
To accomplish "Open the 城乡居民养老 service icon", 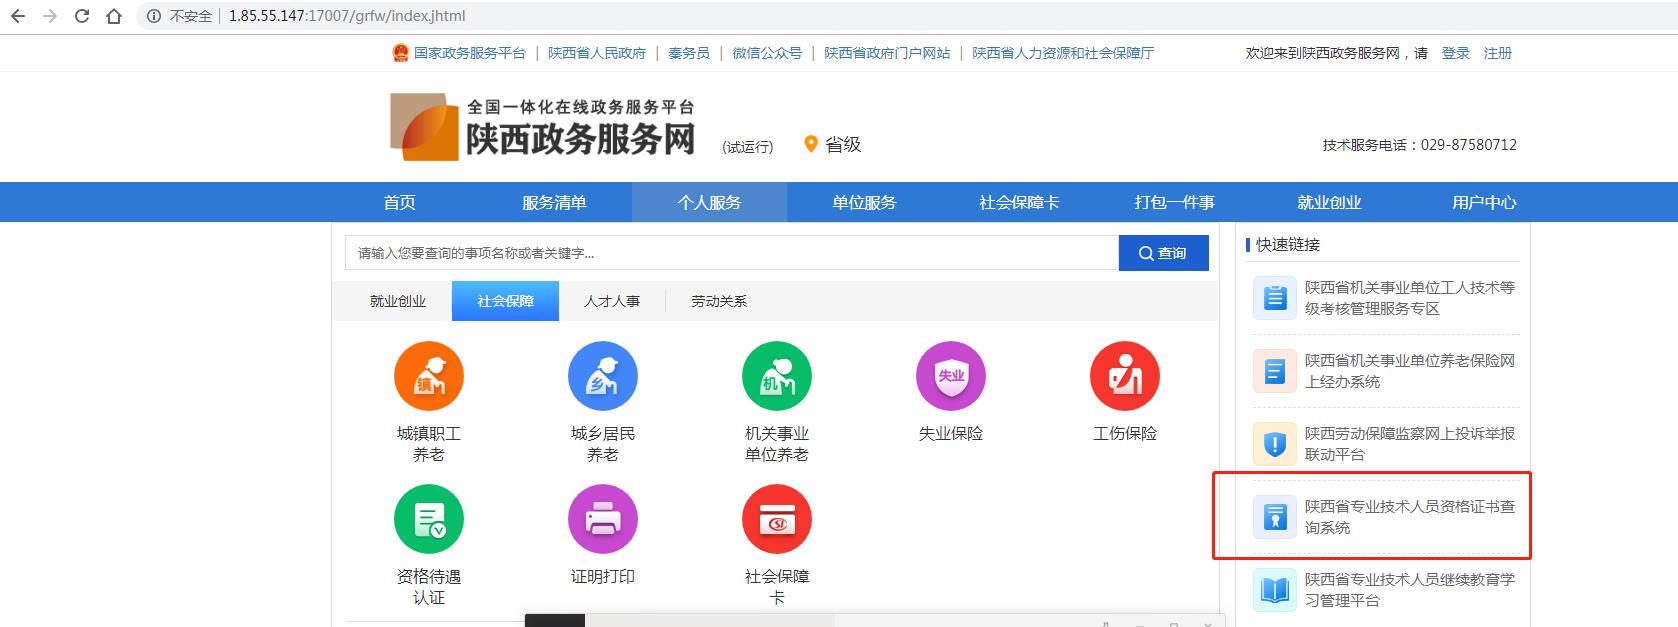I will tap(603, 377).
